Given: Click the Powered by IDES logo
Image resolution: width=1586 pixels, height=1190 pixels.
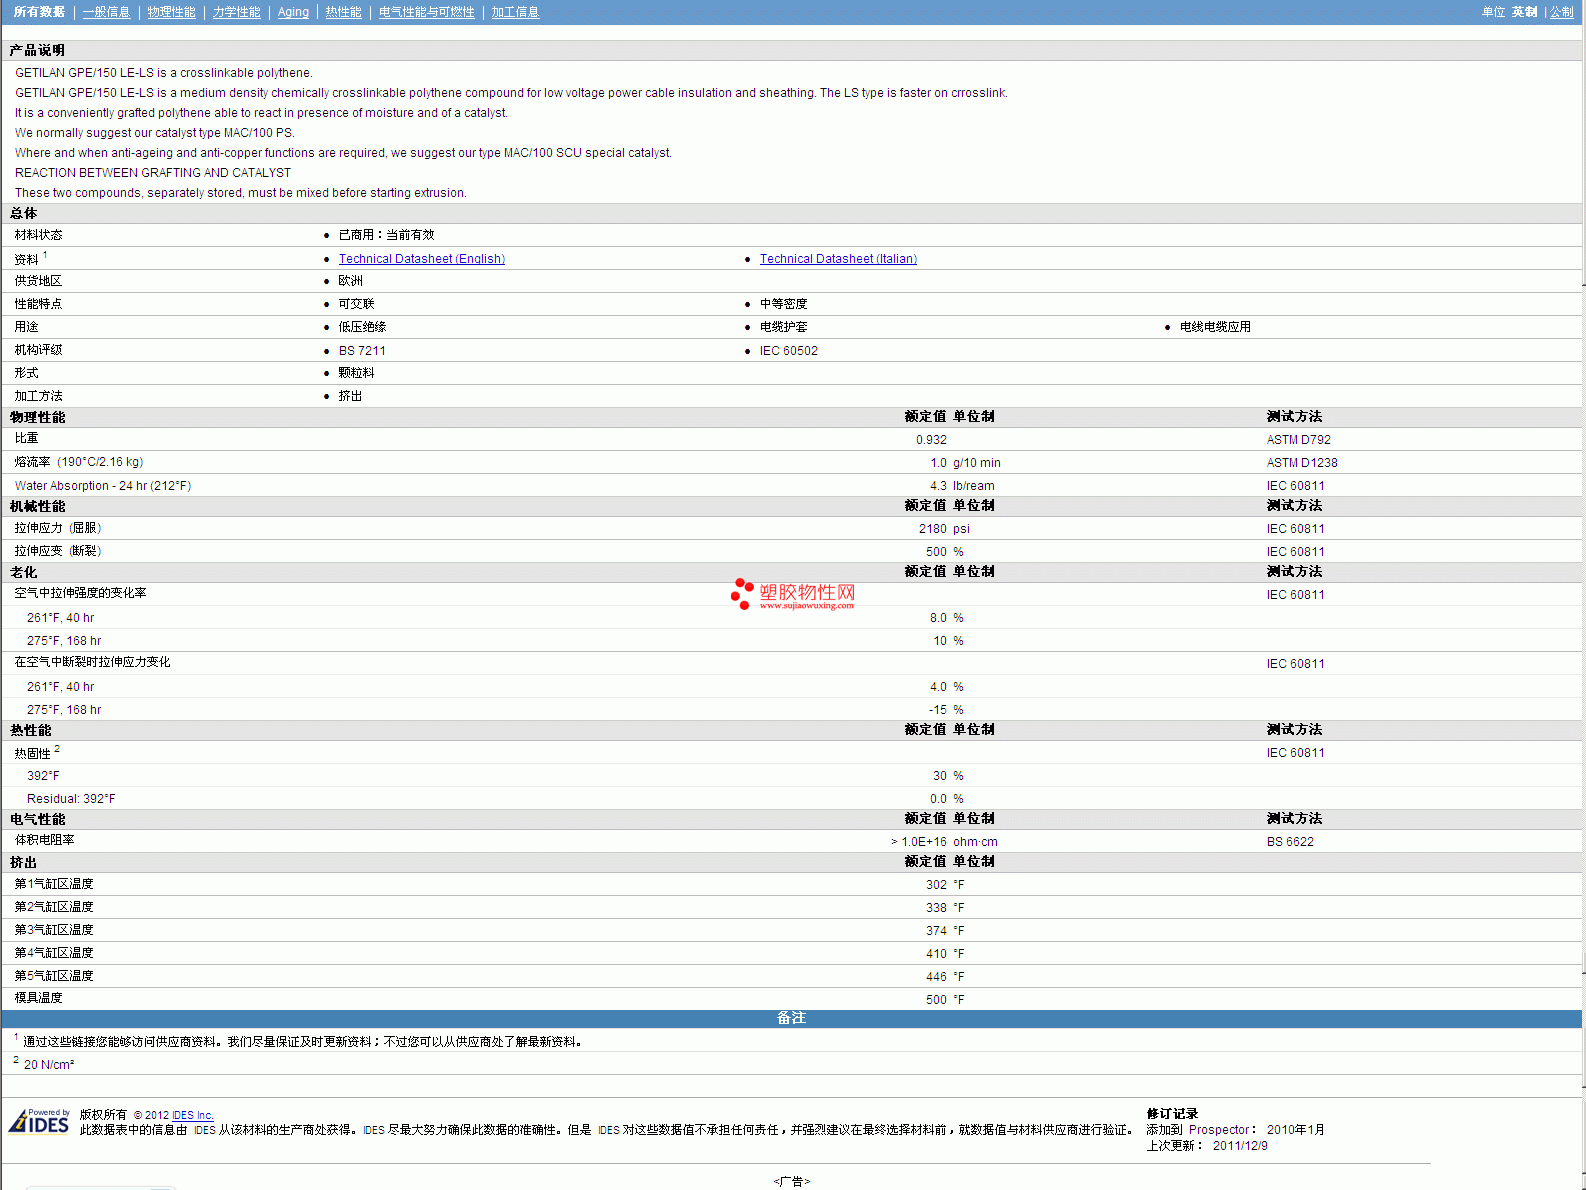Looking at the screenshot, I should (39, 1122).
